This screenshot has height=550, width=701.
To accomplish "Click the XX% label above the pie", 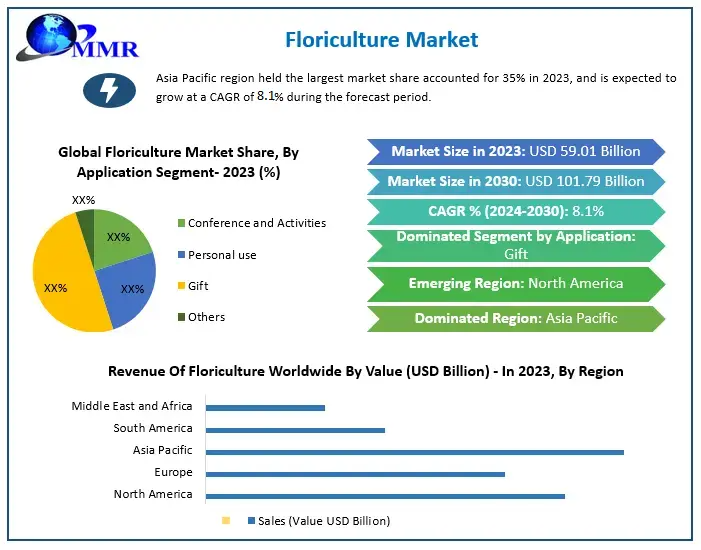I will (x=84, y=200).
